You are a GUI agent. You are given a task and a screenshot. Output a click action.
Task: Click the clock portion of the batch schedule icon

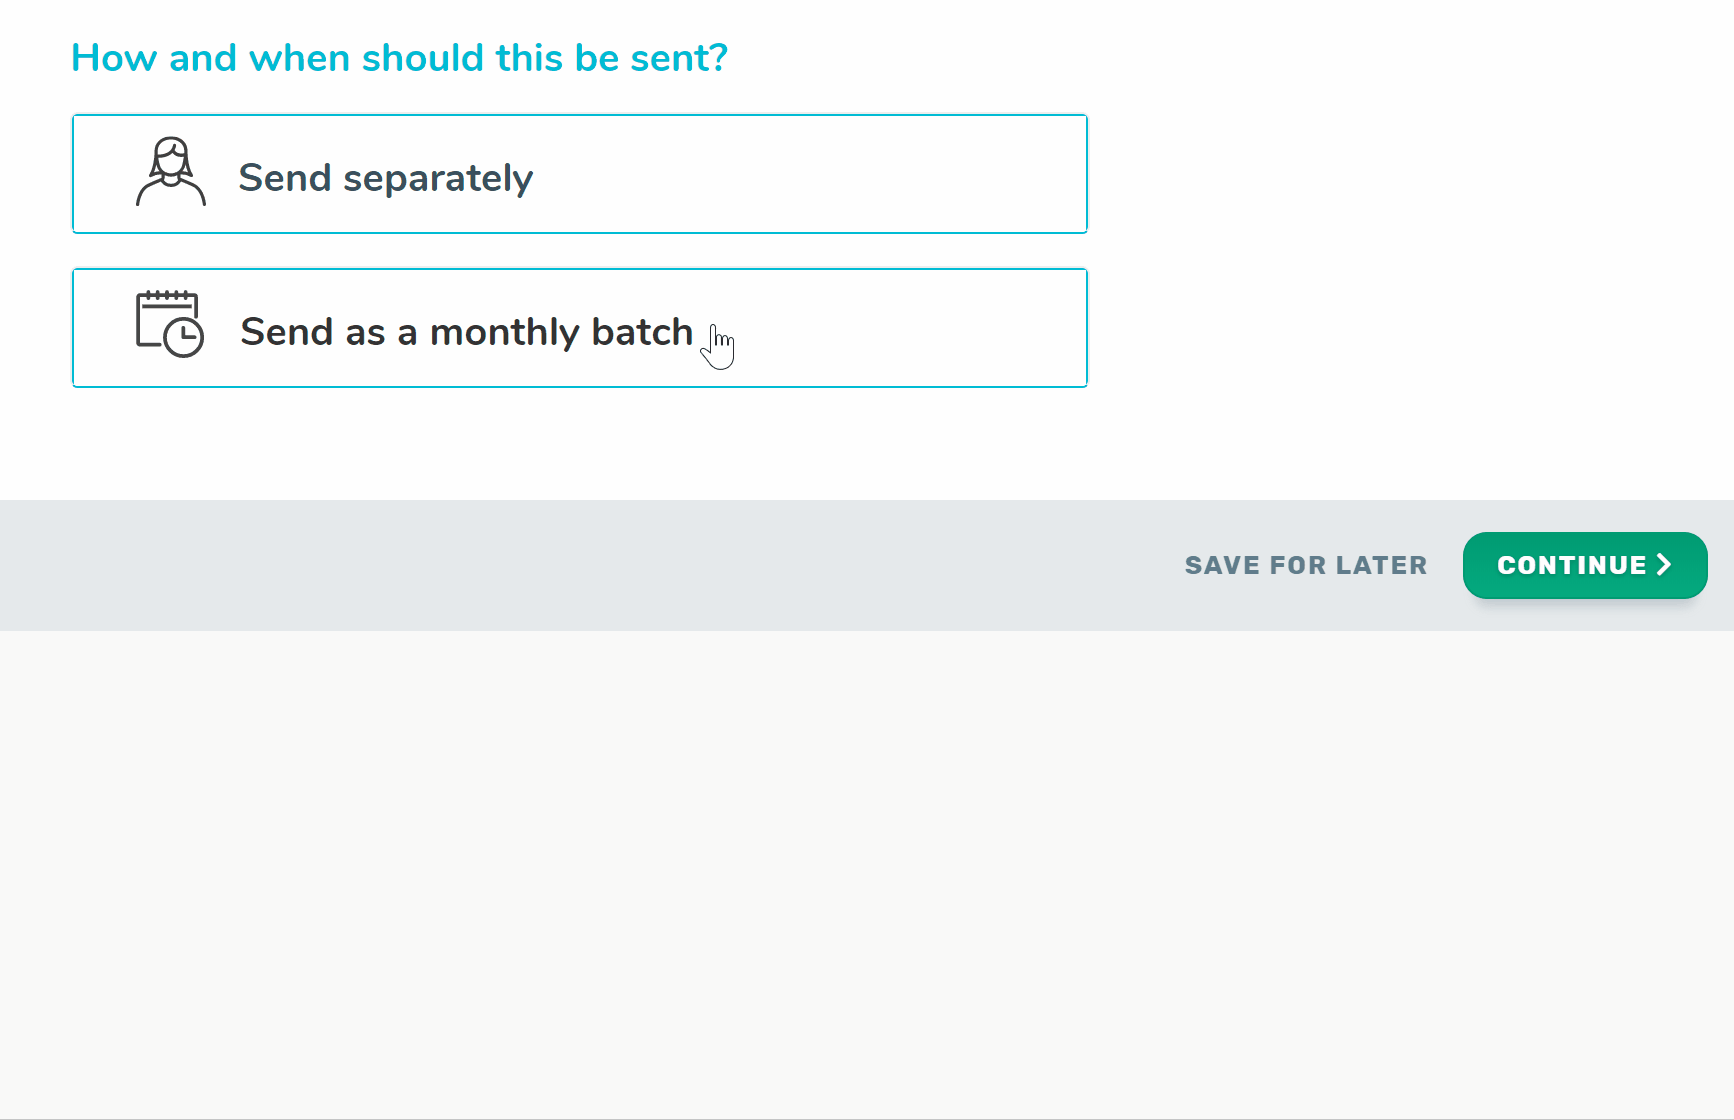184,338
